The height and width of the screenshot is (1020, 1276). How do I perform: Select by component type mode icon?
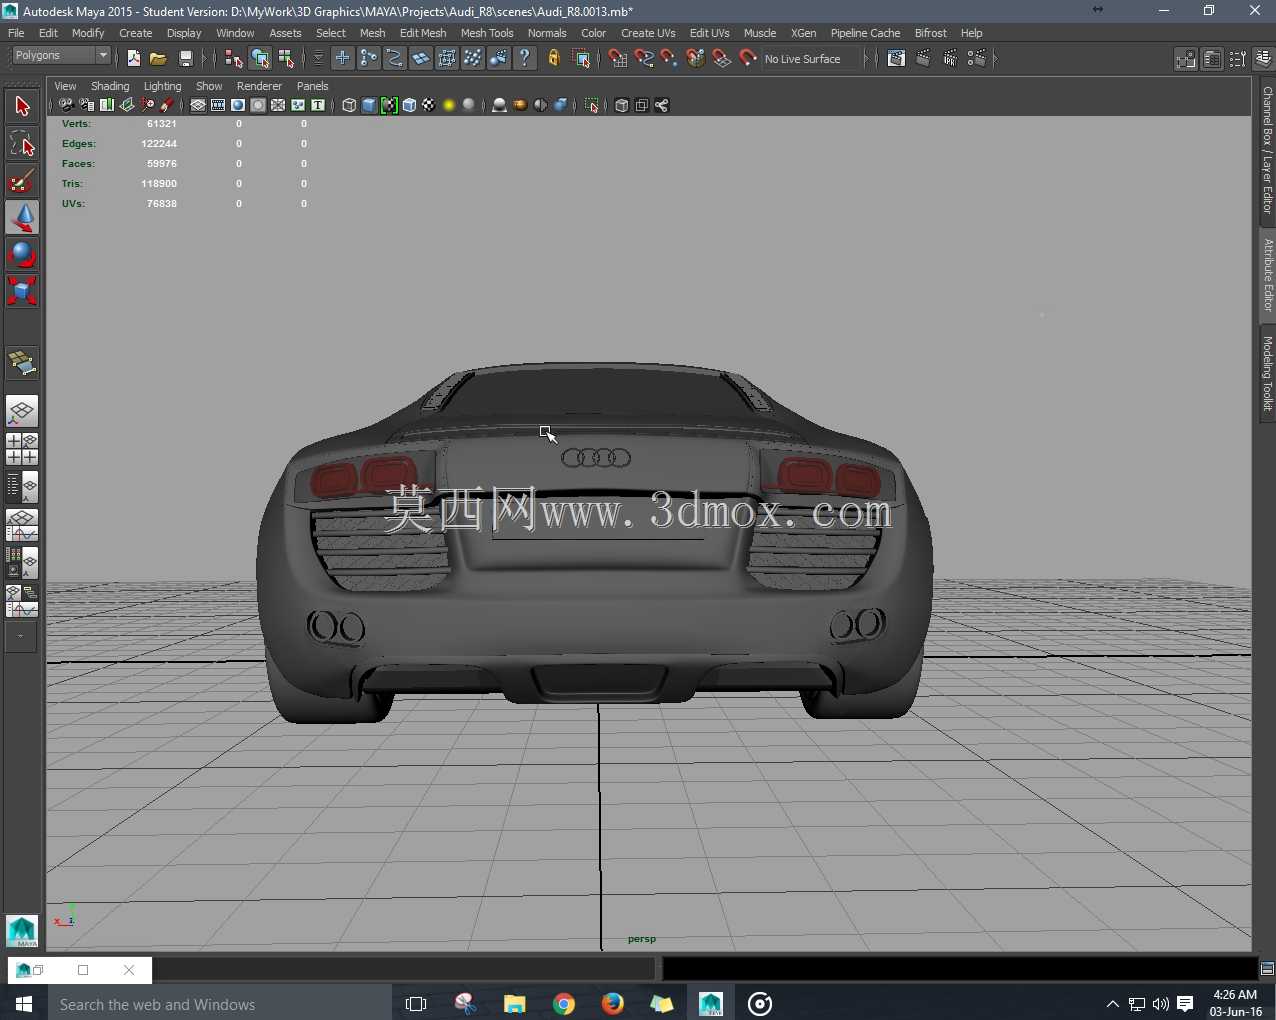click(286, 59)
